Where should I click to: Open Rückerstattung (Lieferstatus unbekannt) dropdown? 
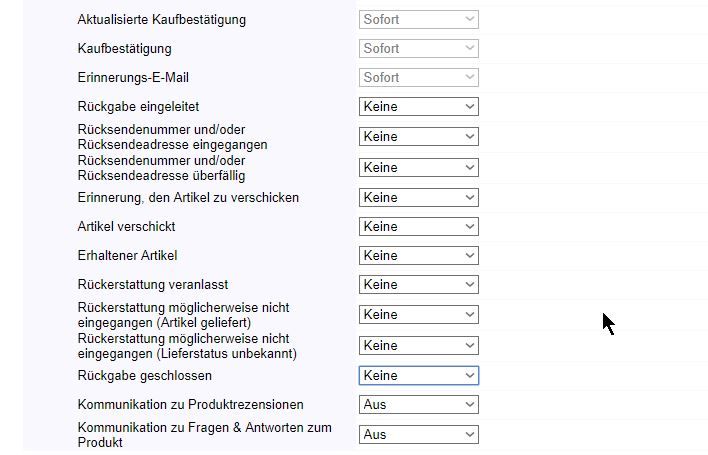(418, 346)
